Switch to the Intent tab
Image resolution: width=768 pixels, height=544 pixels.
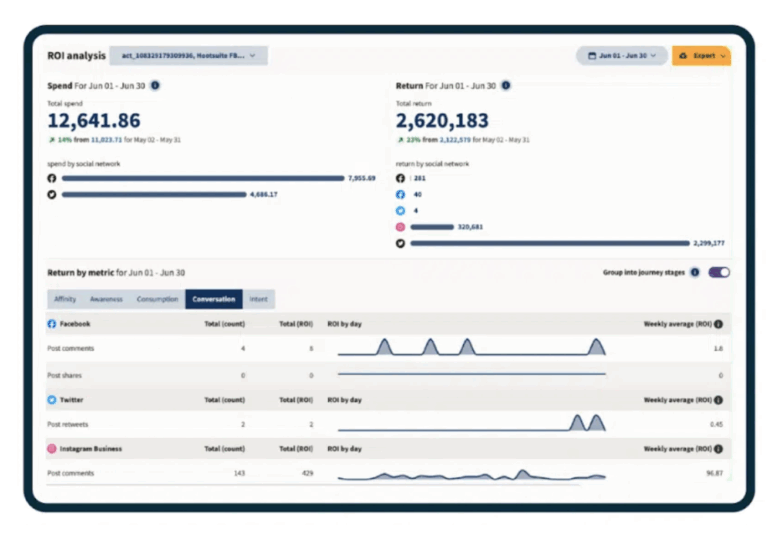pyautogui.click(x=259, y=299)
